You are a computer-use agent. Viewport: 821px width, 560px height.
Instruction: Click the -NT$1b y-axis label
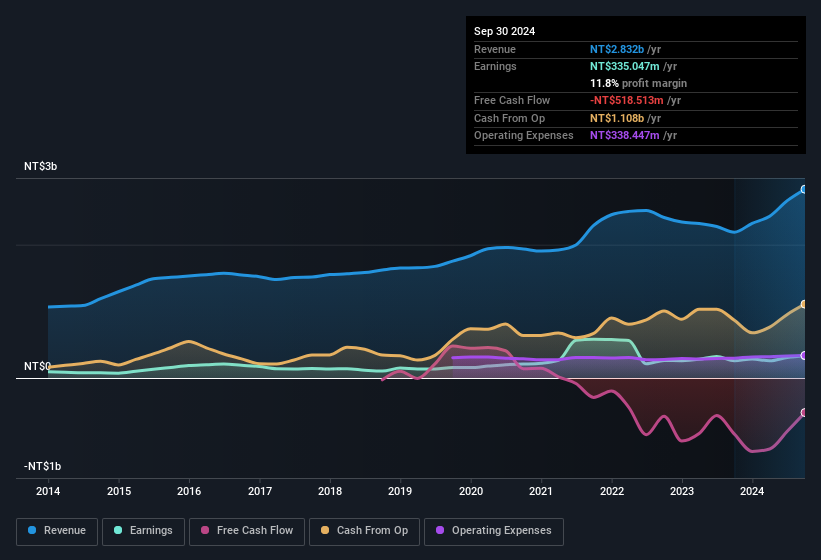tap(42, 466)
